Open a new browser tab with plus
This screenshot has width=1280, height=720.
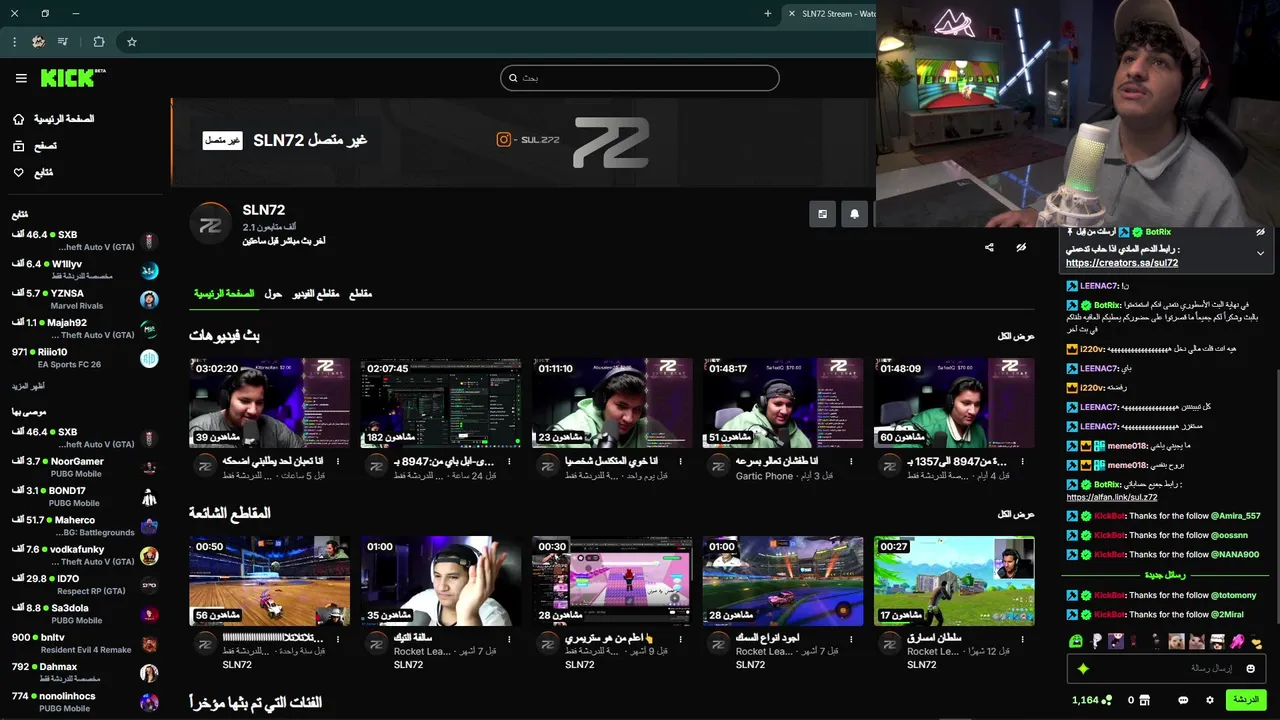[x=768, y=14]
